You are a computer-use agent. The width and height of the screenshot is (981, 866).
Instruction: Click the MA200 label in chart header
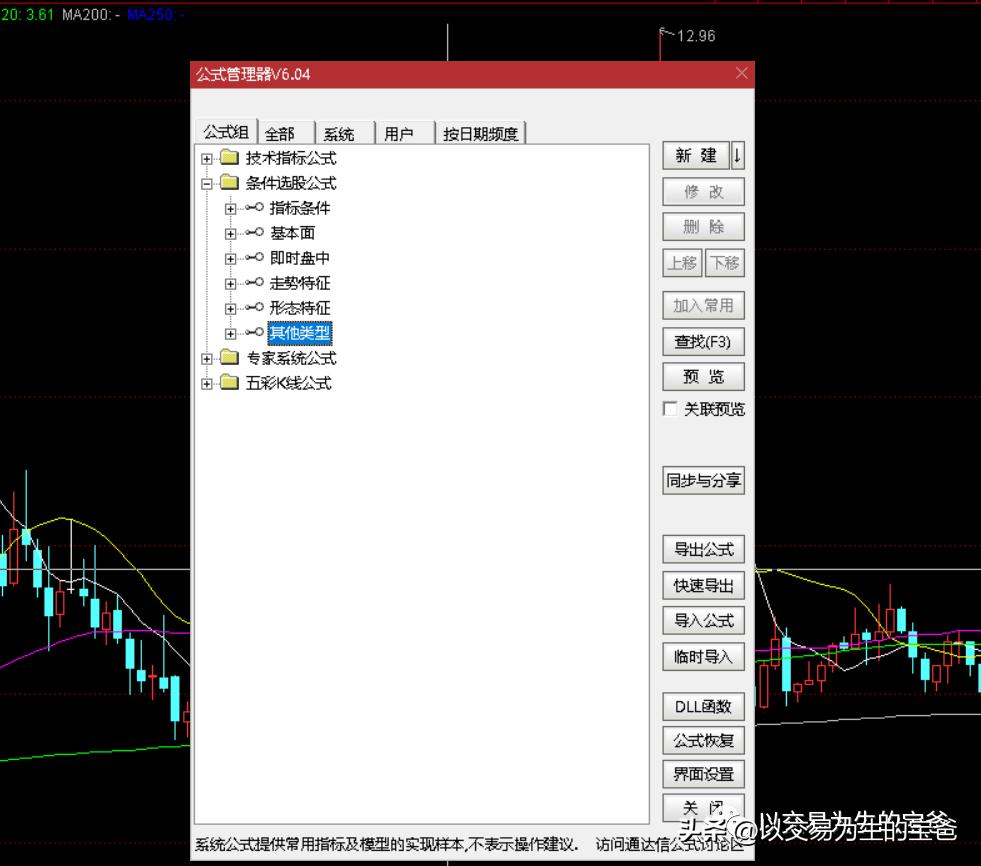pos(91,14)
